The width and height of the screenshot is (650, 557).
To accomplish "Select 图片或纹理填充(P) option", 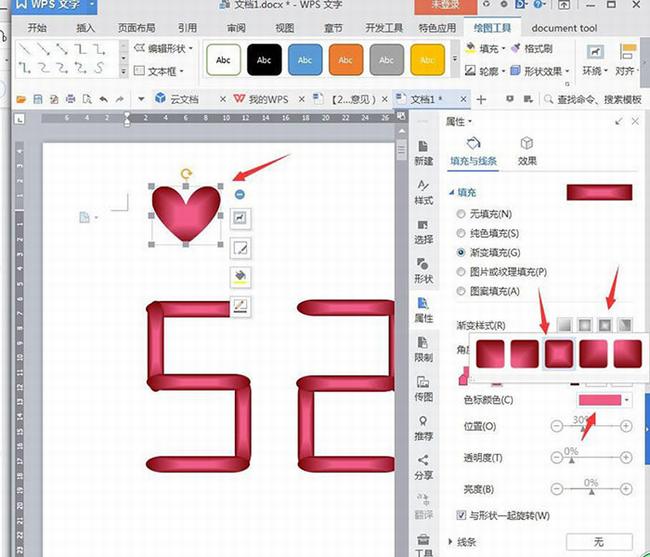I will (502, 272).
